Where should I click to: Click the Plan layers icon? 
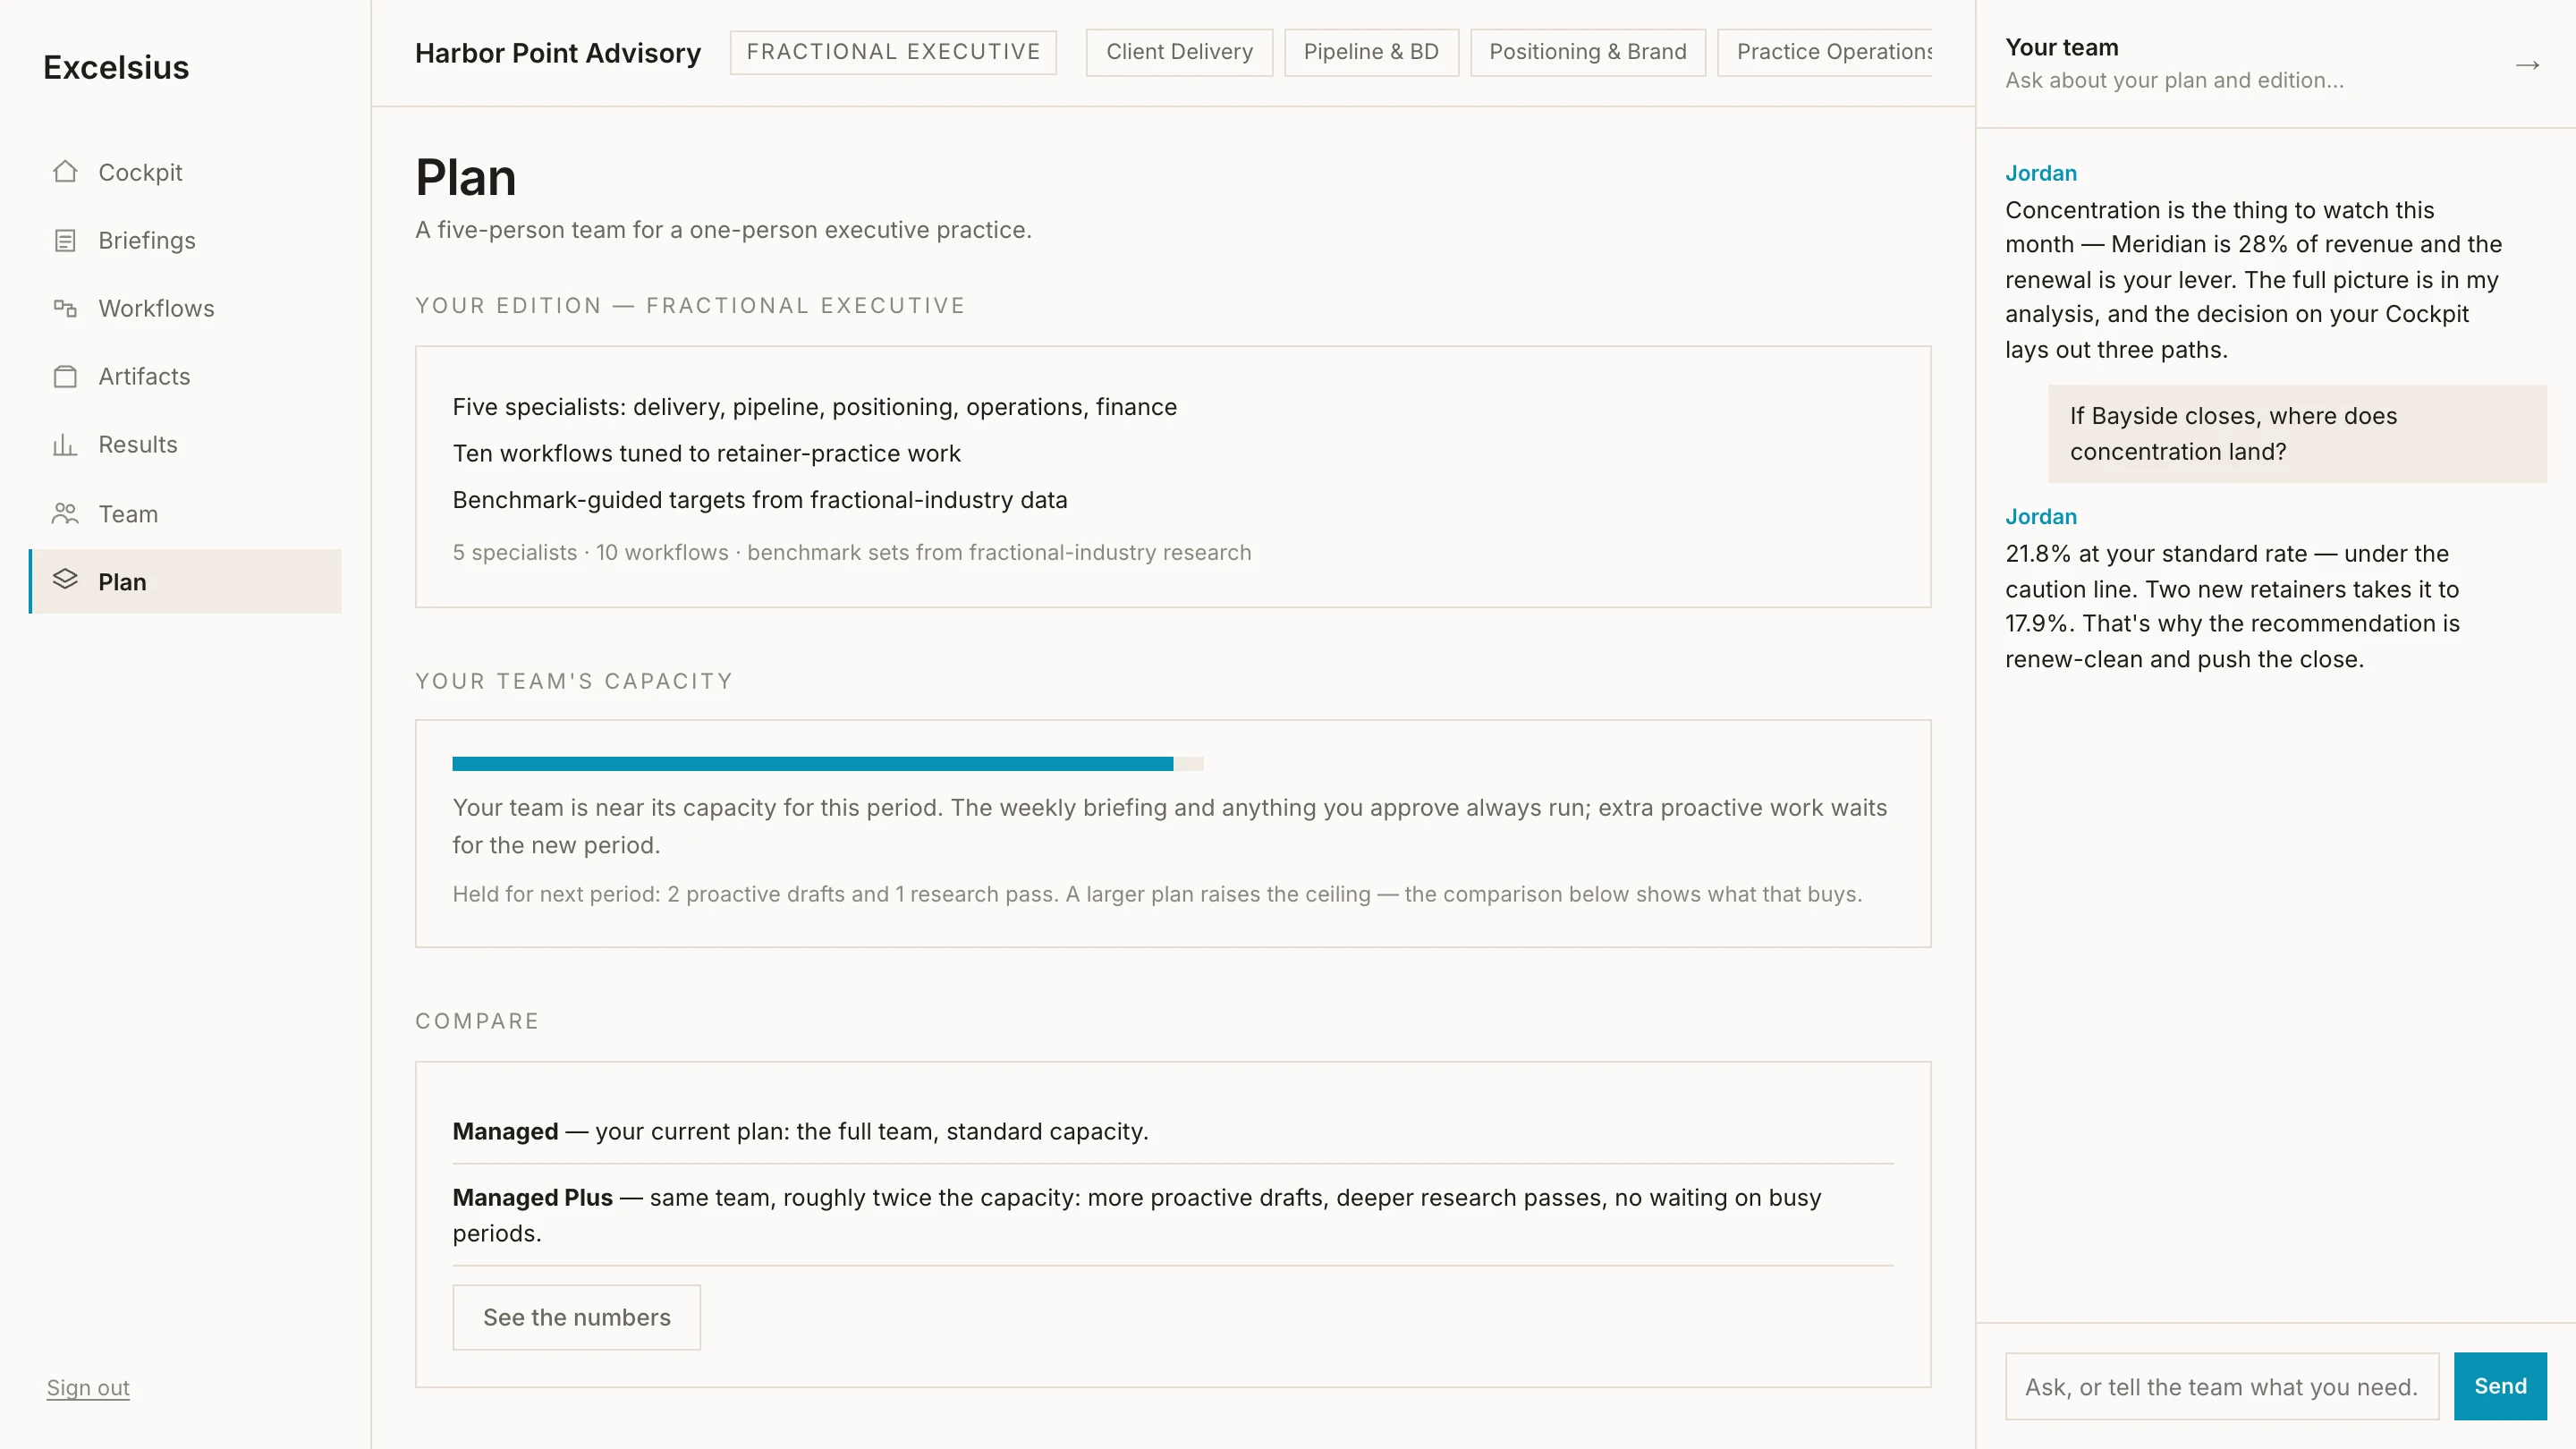coord(65,580)
